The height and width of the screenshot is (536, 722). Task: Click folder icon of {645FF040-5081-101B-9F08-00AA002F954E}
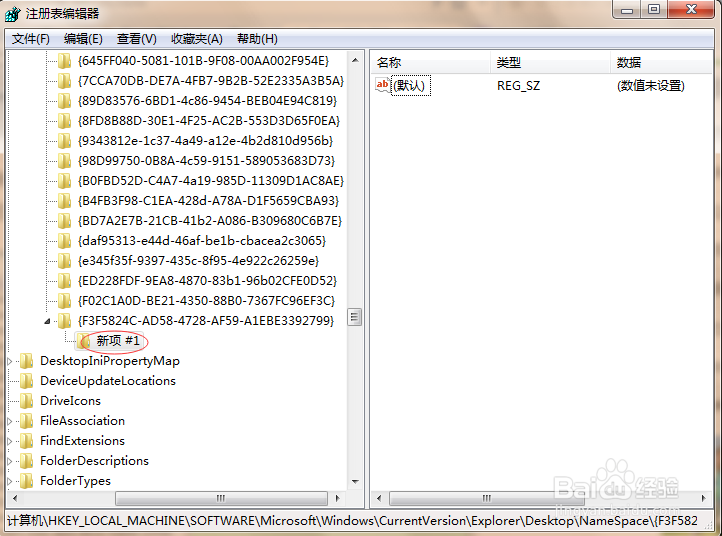[x=64, y=61]
